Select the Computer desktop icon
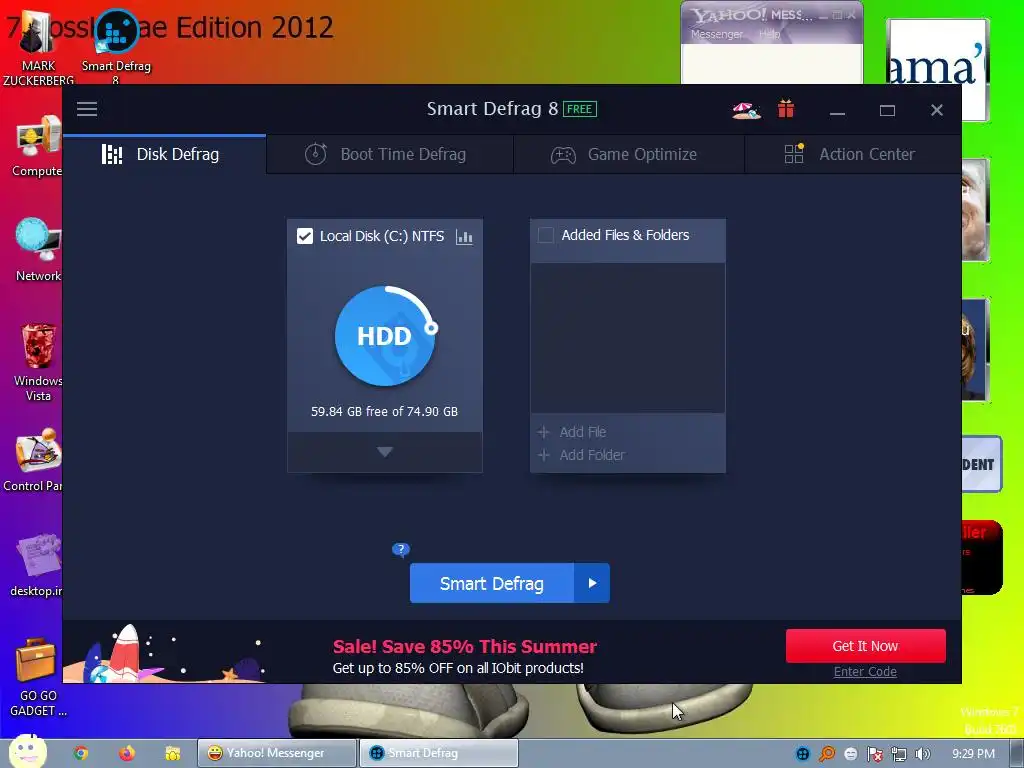The width and height of the screenshot is (1024, 768). click(x=37, y=147)
